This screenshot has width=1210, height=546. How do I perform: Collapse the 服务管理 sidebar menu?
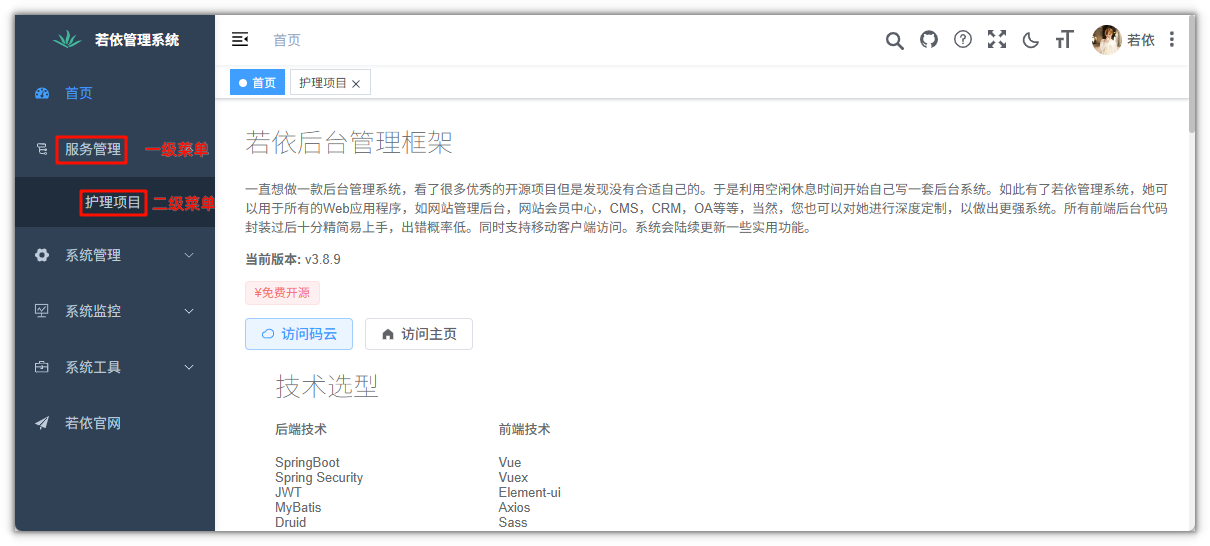click(x=115, y=149)
